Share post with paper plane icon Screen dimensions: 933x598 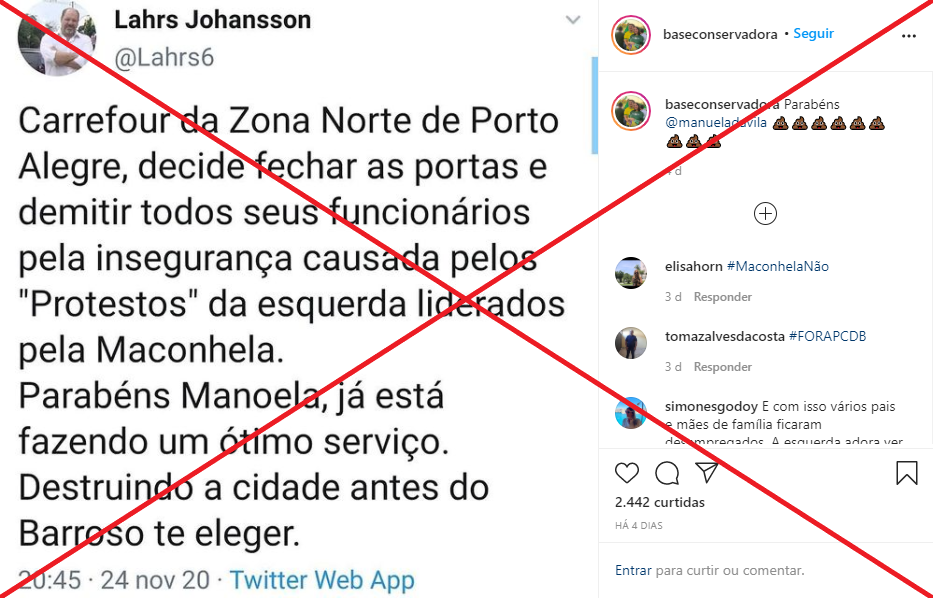[x=707, y=472]
